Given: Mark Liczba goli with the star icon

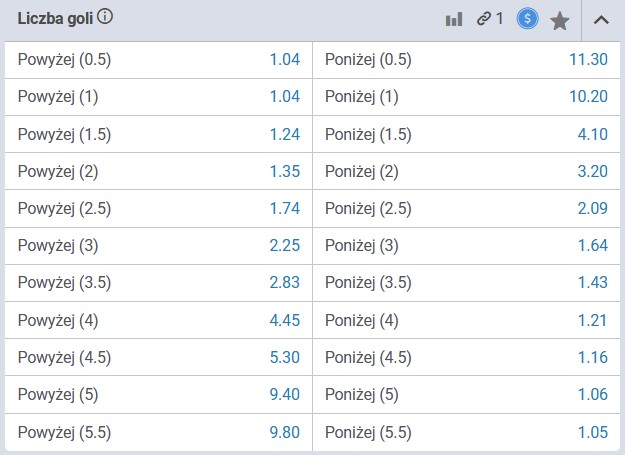Looking at the screenshot, I should click(560, 19).
